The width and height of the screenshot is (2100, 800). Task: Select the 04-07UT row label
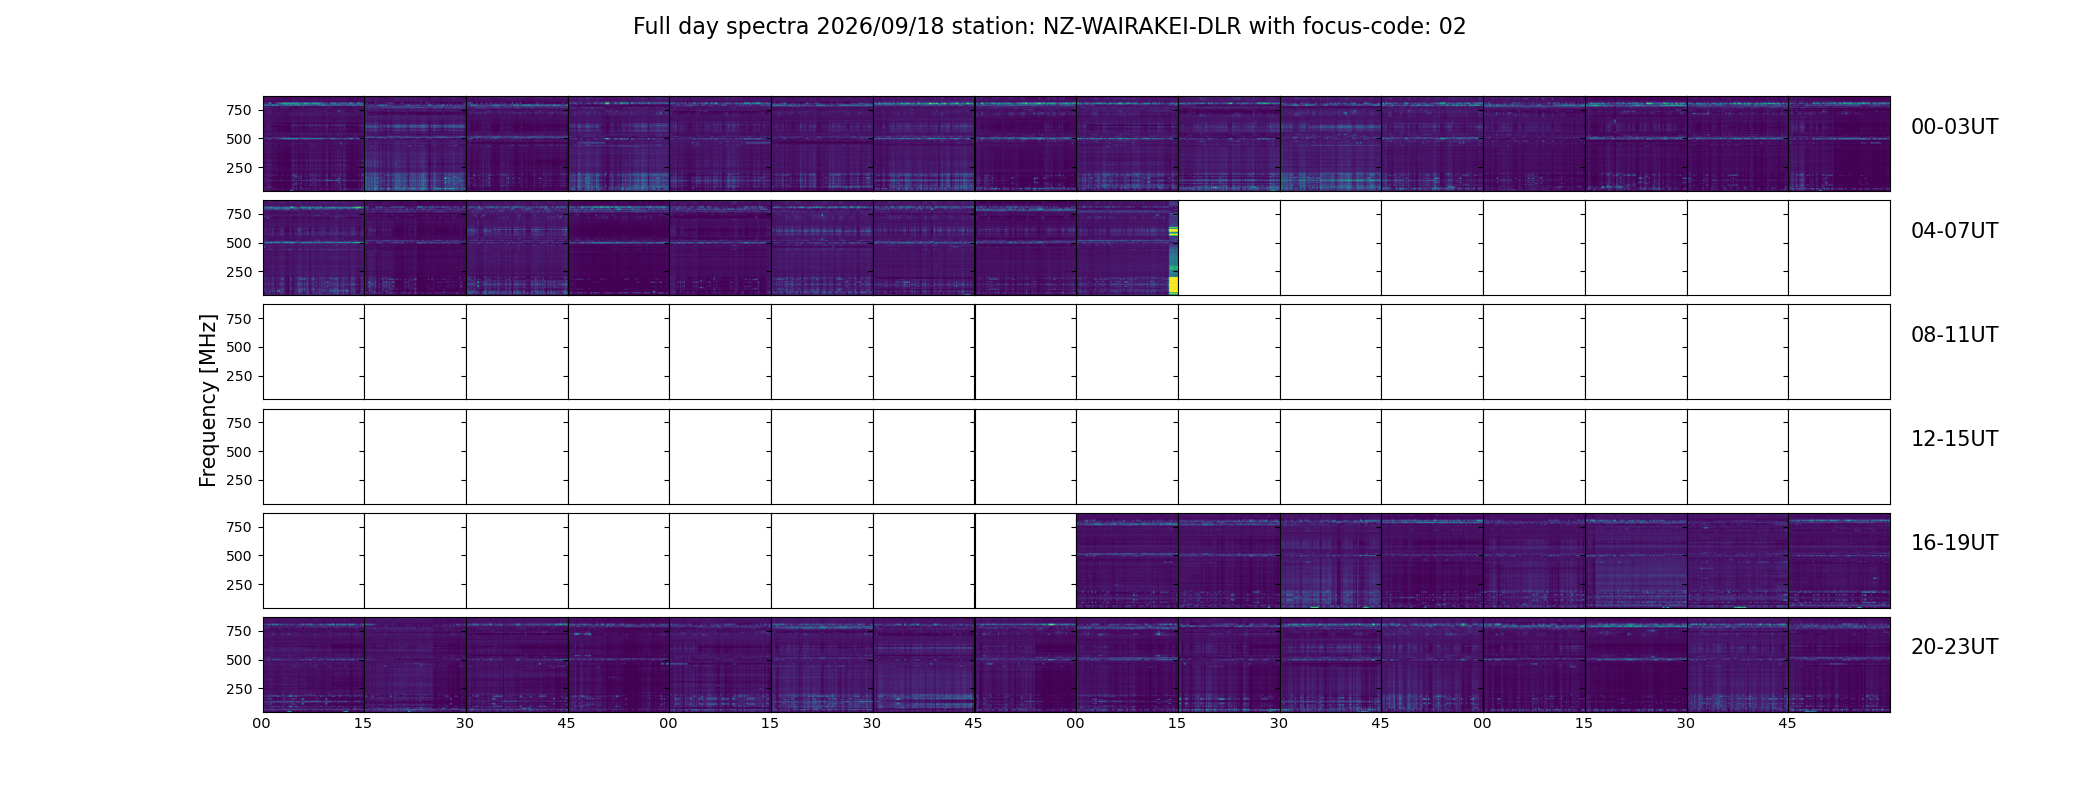(1954, 231)
